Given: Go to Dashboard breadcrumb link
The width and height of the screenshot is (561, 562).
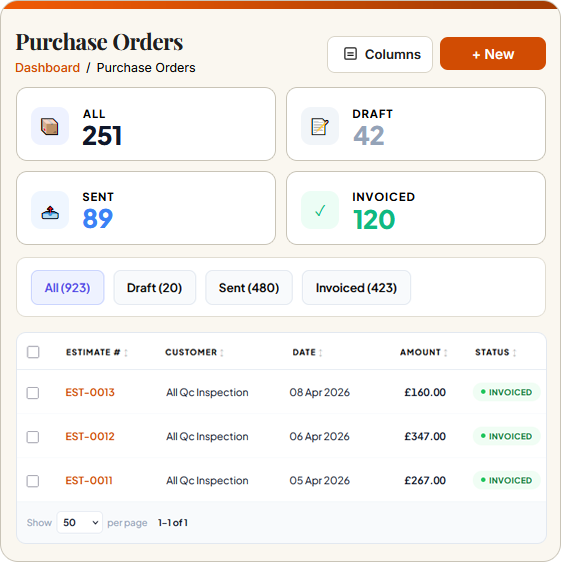Looking at the screenshot, I should [47, 68].
